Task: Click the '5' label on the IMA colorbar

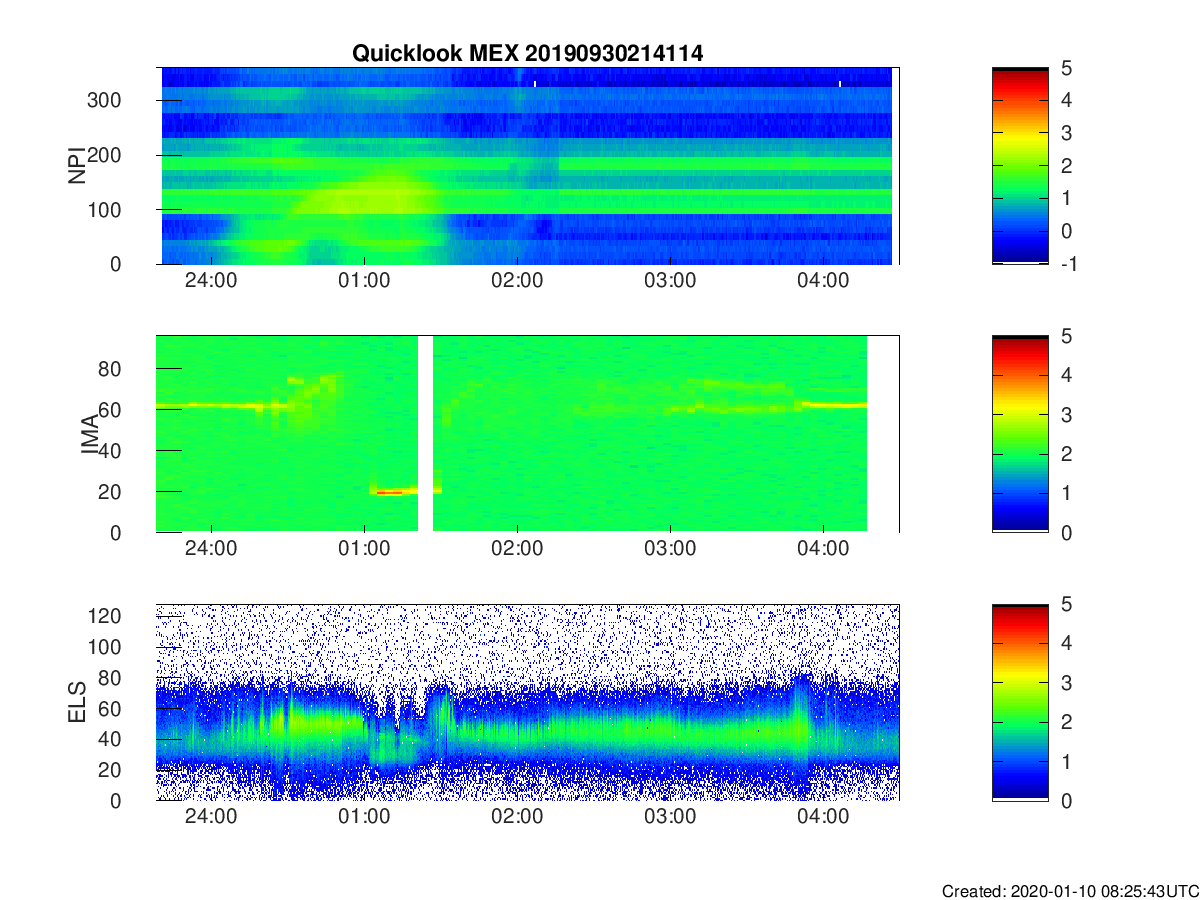Action: [1067, 336]
